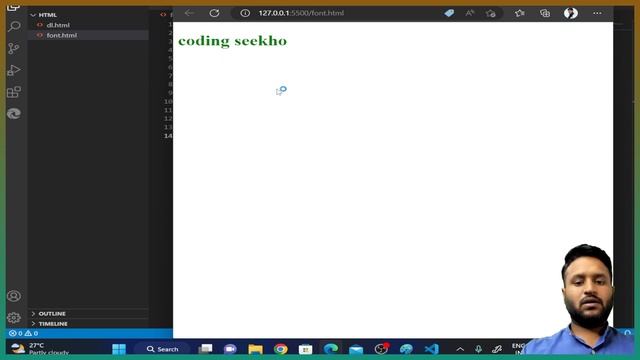The height and width of the screenshot is (360, 640).
Task: Launch Google Chrome from the taskbar
Action: [281, 349]
